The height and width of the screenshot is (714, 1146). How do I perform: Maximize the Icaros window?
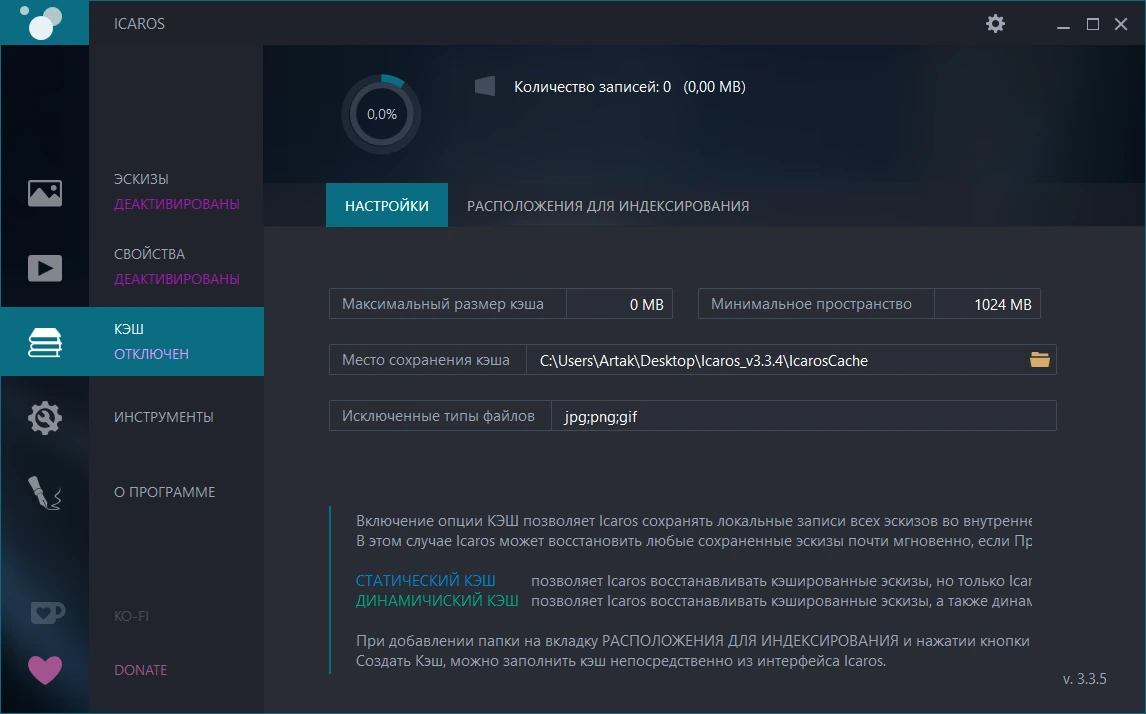click(1093, 24)
